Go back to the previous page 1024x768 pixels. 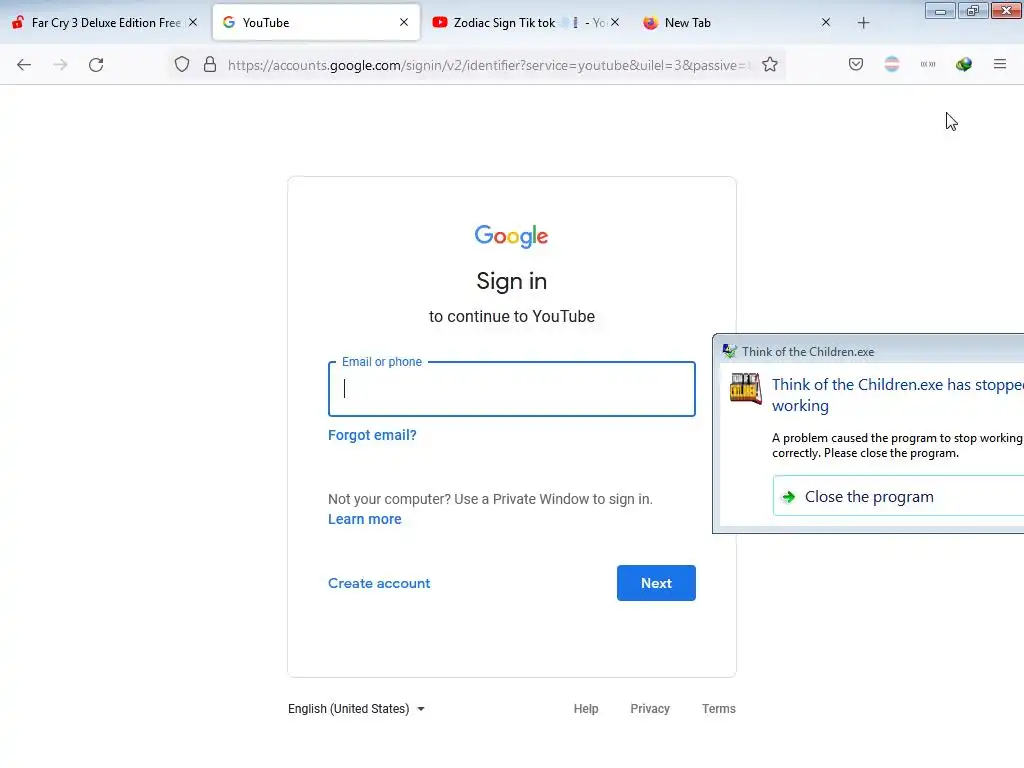pos(24,65)
